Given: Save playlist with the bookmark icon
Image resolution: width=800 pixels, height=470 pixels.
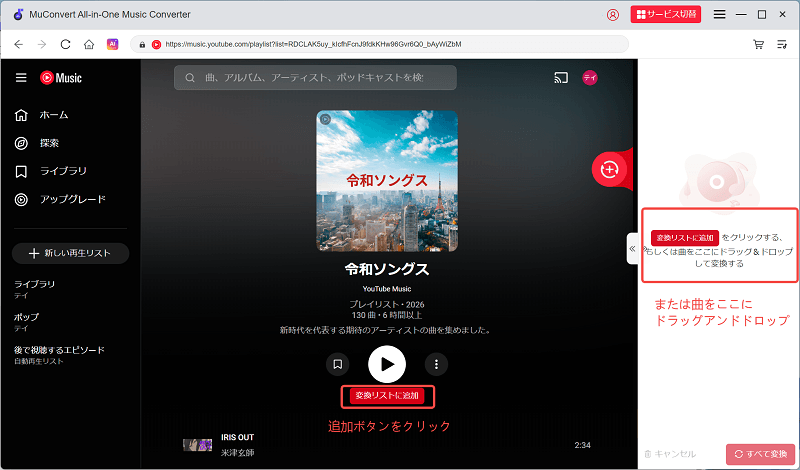Looking at the screenshot, I should [338, 364].
